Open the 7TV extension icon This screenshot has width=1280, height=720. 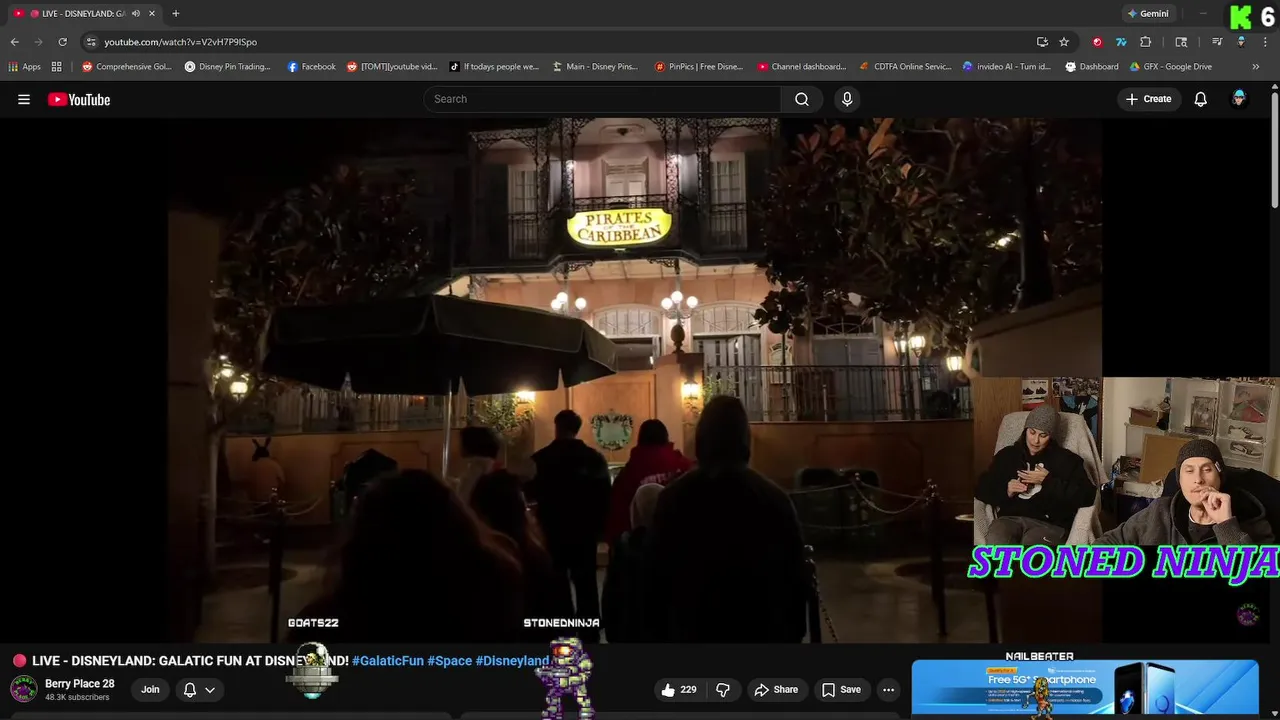pyautogui.click(x=1121, y=42)
